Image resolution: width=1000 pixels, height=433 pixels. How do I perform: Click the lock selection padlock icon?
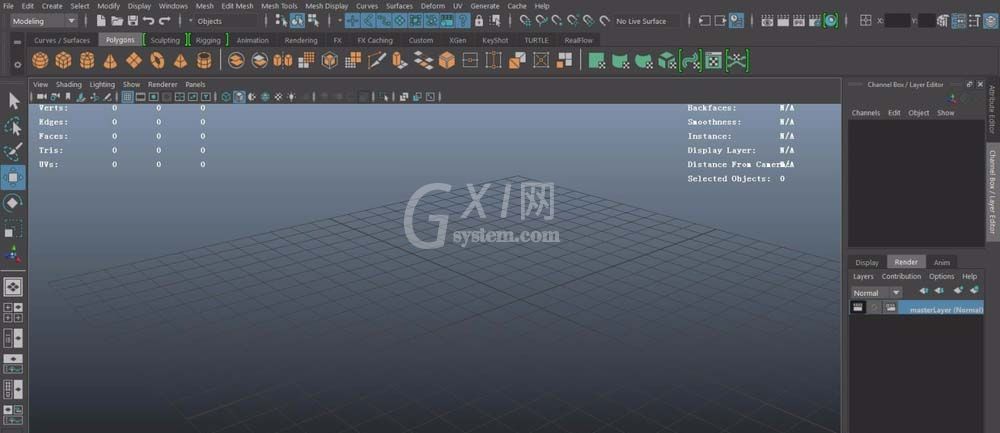click(x=479, y=20)
